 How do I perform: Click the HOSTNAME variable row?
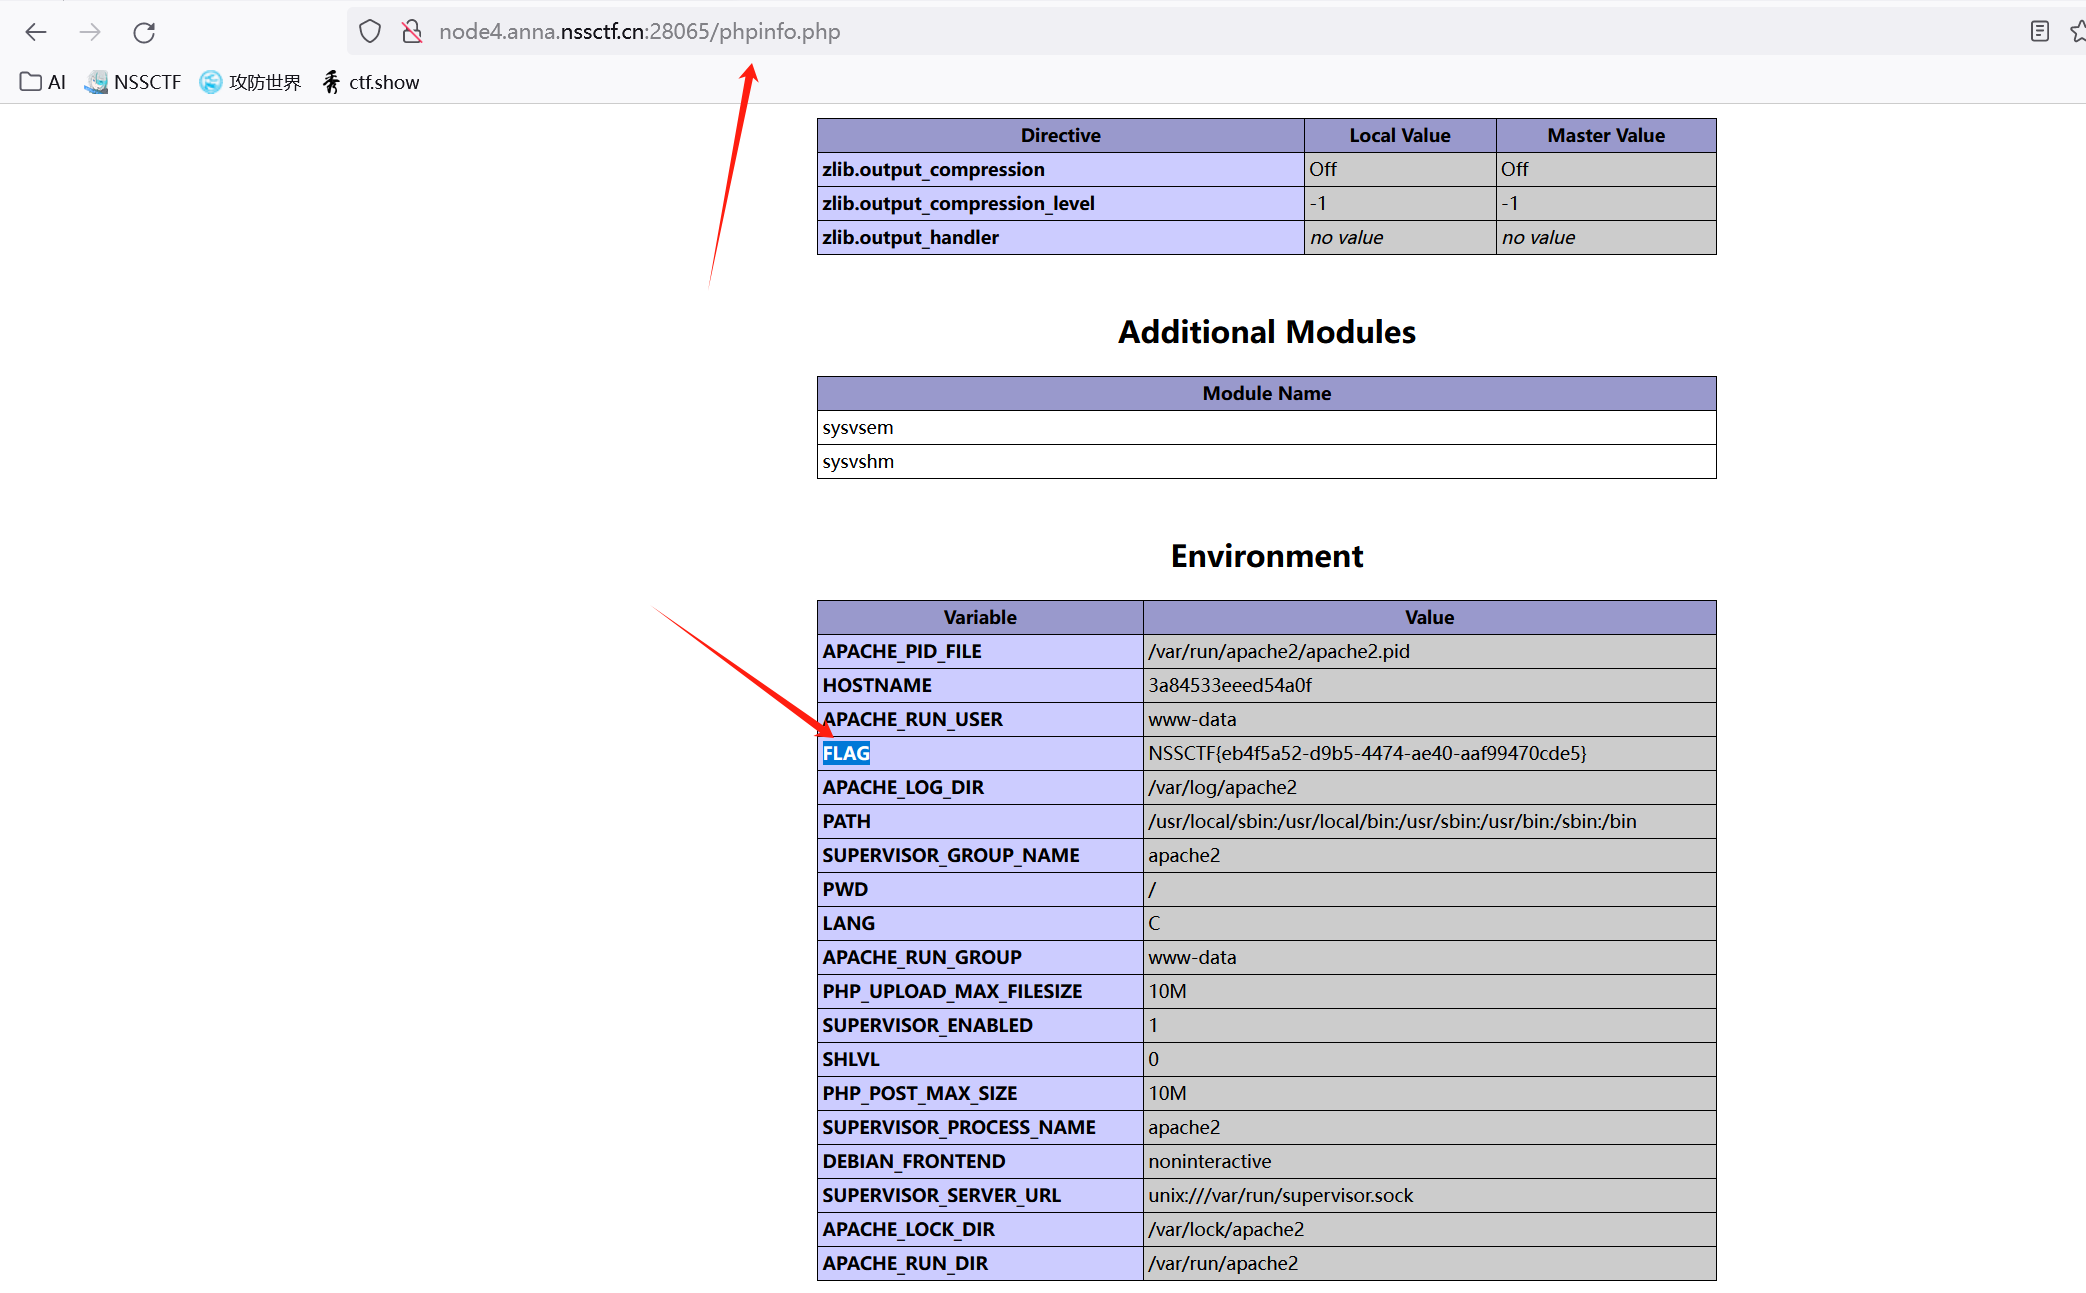[877, 685]
